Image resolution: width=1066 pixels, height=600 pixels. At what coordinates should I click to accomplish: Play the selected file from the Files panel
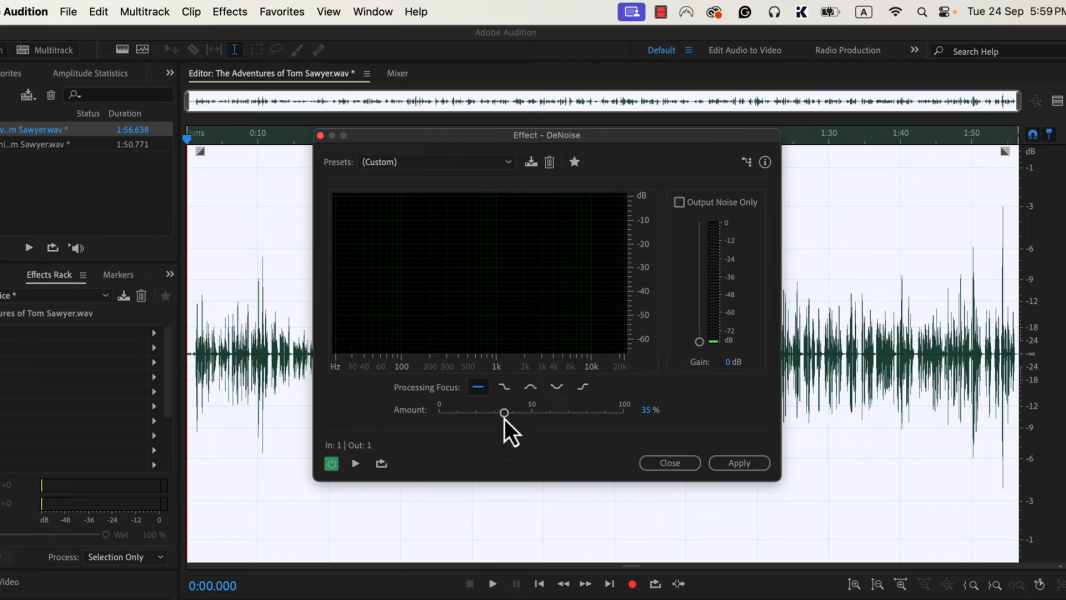(29, 248)
